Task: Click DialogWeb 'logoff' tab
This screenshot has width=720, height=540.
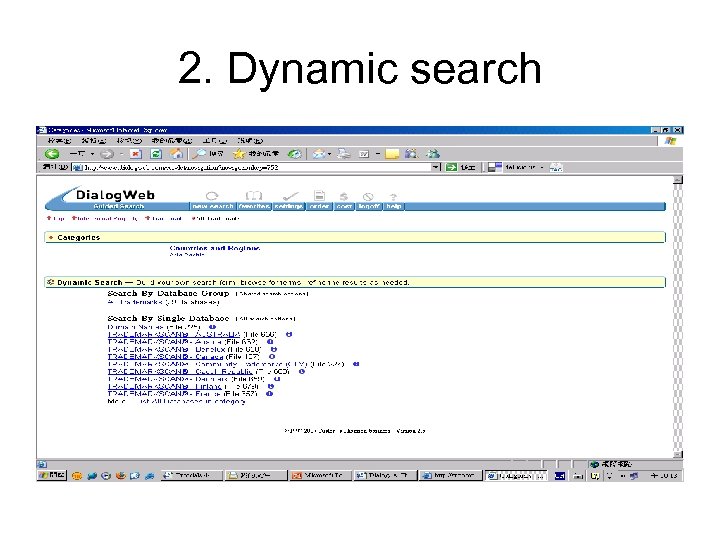Action: coord(369,207)
